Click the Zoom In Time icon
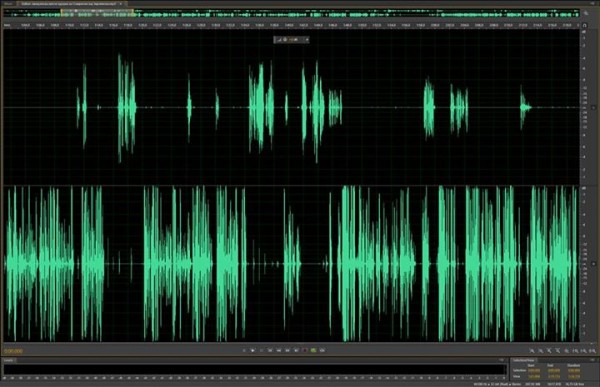Viewport: 600px width, 387px height. (x=549, y=350)
